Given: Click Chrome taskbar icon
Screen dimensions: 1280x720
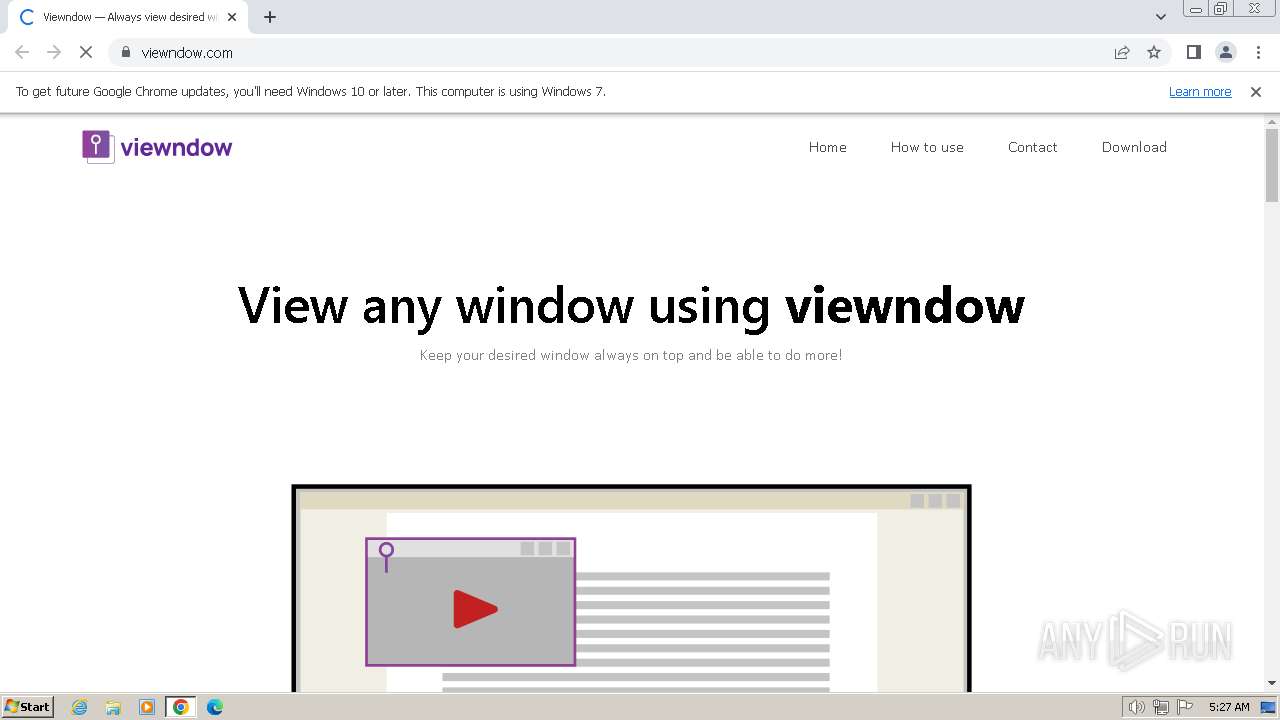Looking at the screenshot, I should coord(181,707).
